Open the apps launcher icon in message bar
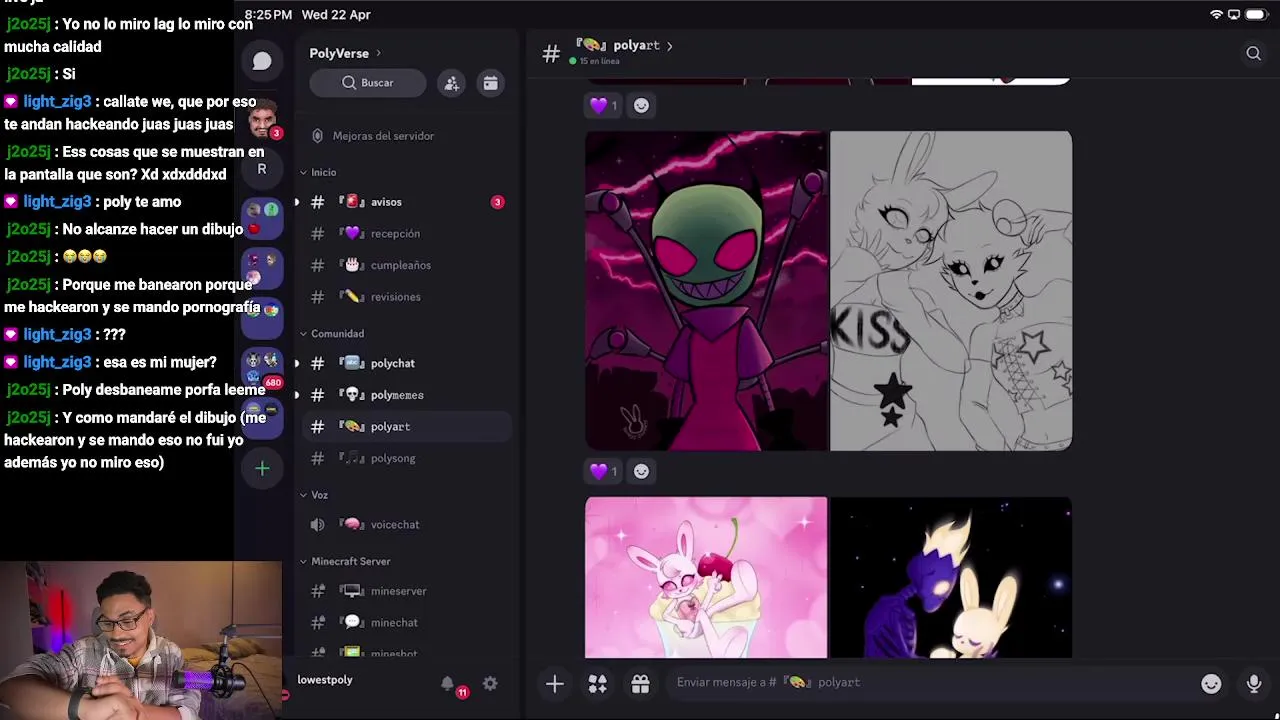Screen dimensions: 1280x720 click(x=597, y=684)
